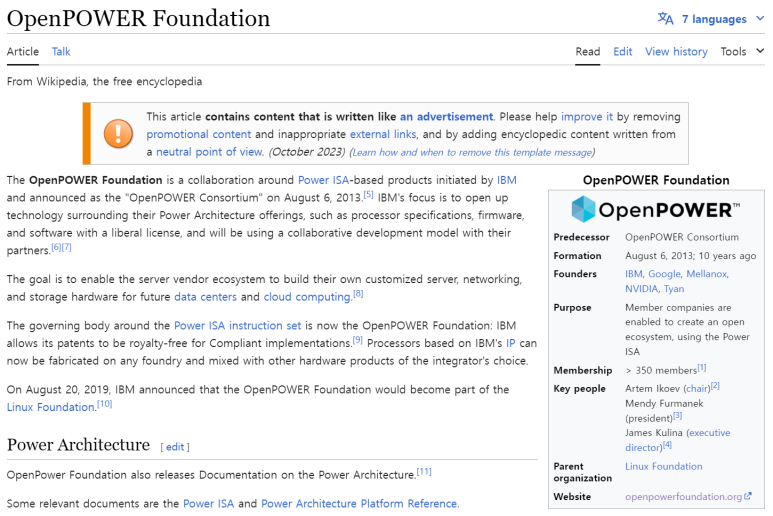This screenshot has height=516, width=773.
Task: Open 'Power ISA instruction set' link
Action: (238, 325)
